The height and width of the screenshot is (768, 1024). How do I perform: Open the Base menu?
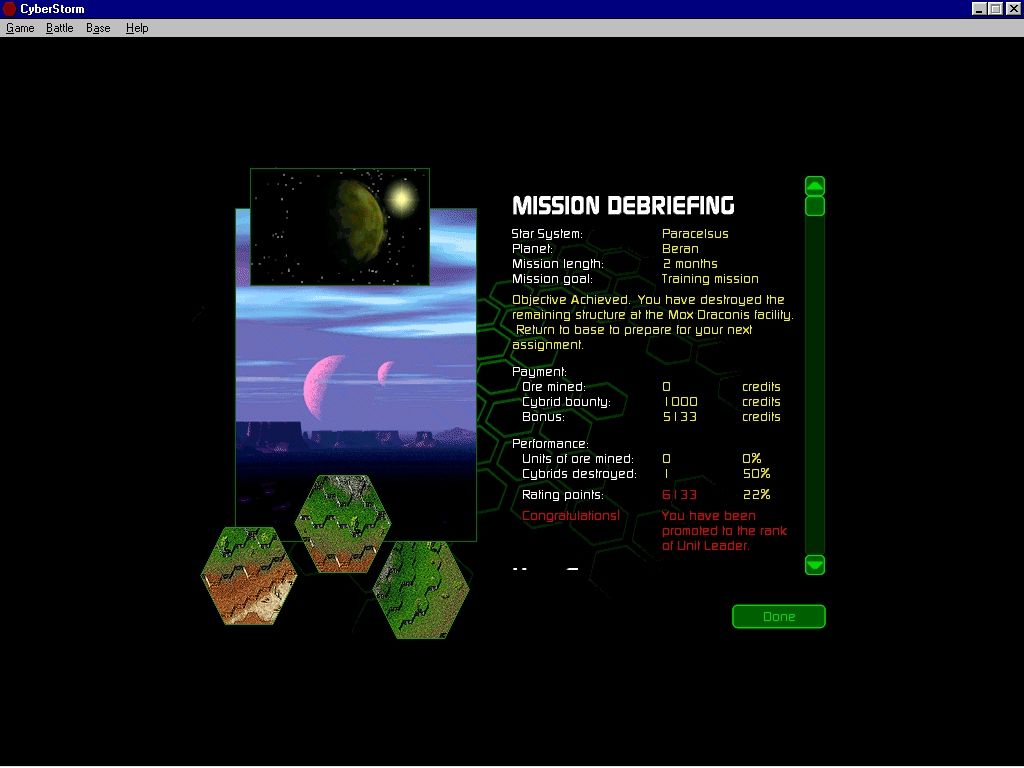tap(97, 28)
